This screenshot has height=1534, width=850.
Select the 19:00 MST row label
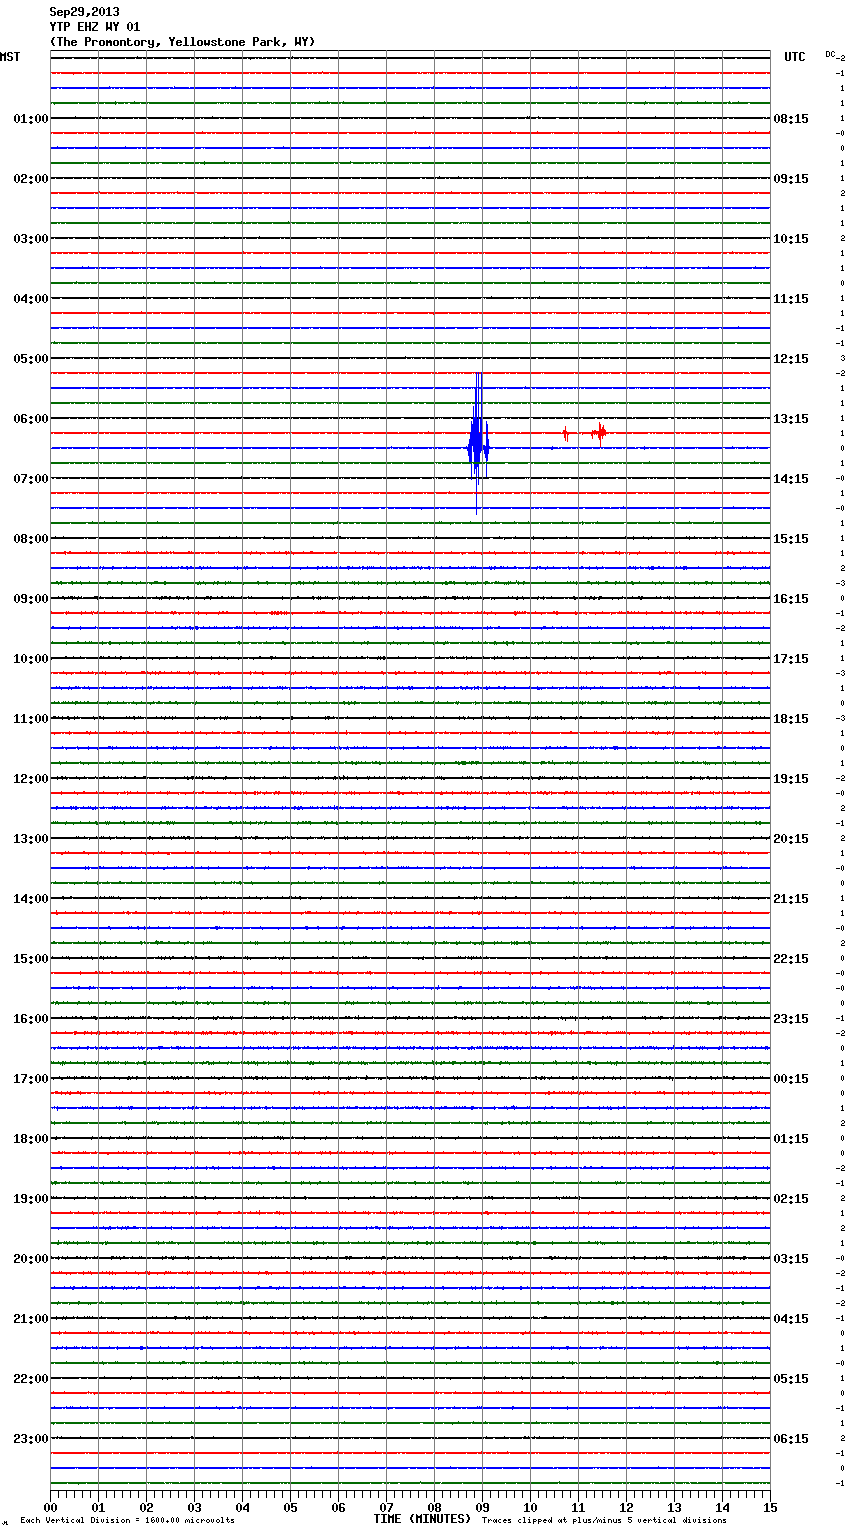[x=31, y=1199]
